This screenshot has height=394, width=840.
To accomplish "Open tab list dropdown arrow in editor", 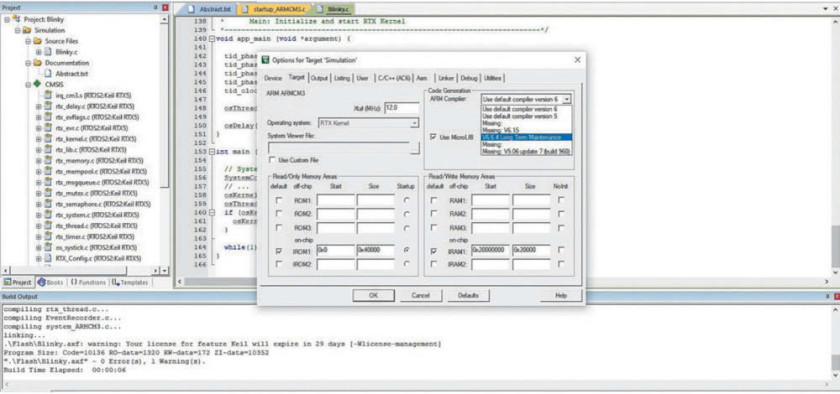I will pyautogui.click(x=826, y=9).
